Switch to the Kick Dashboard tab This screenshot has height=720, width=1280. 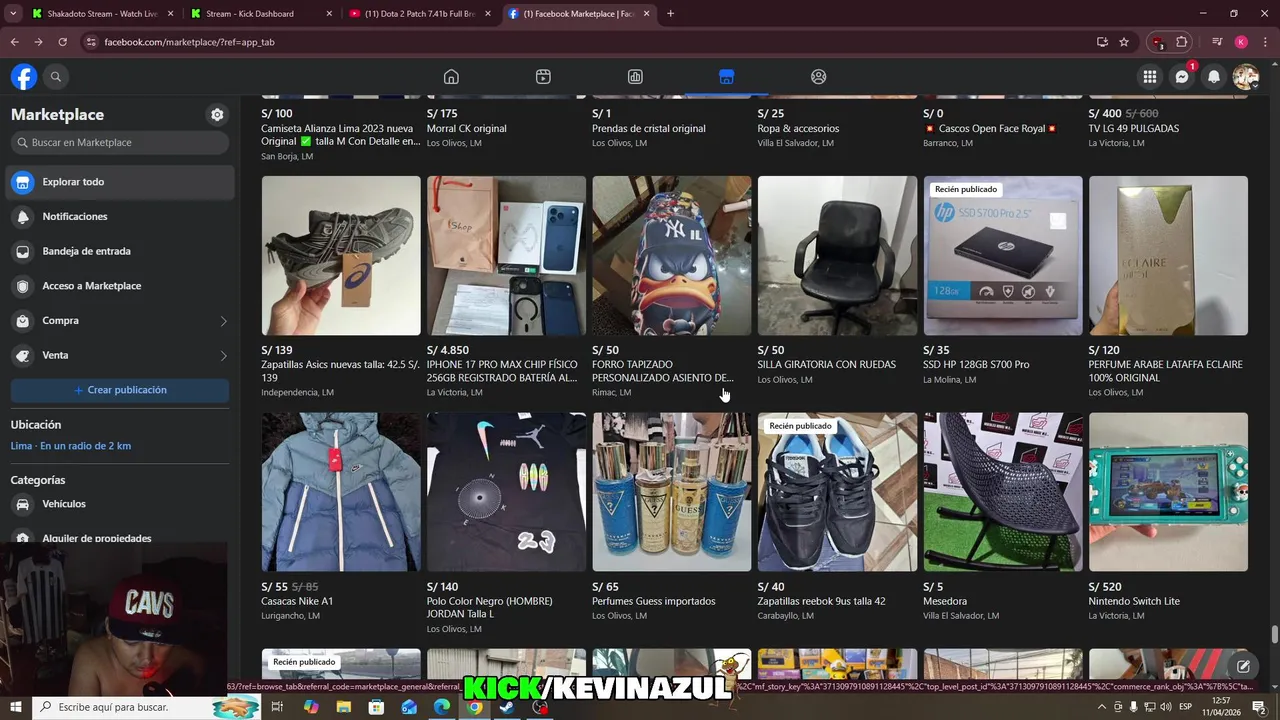pos(260,14)
